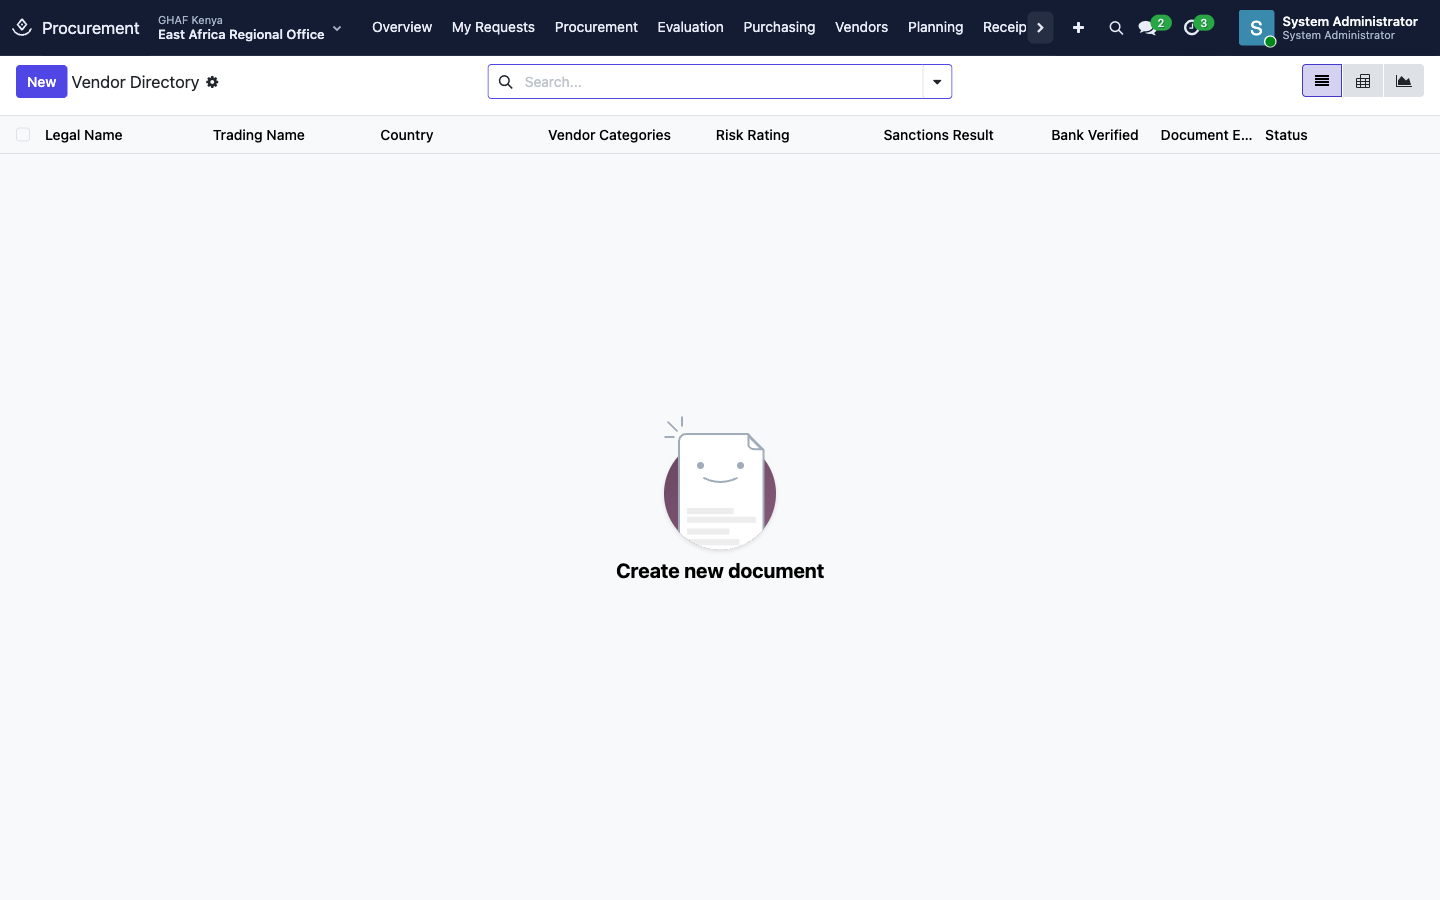Sort by Country column

click(407, 135)
